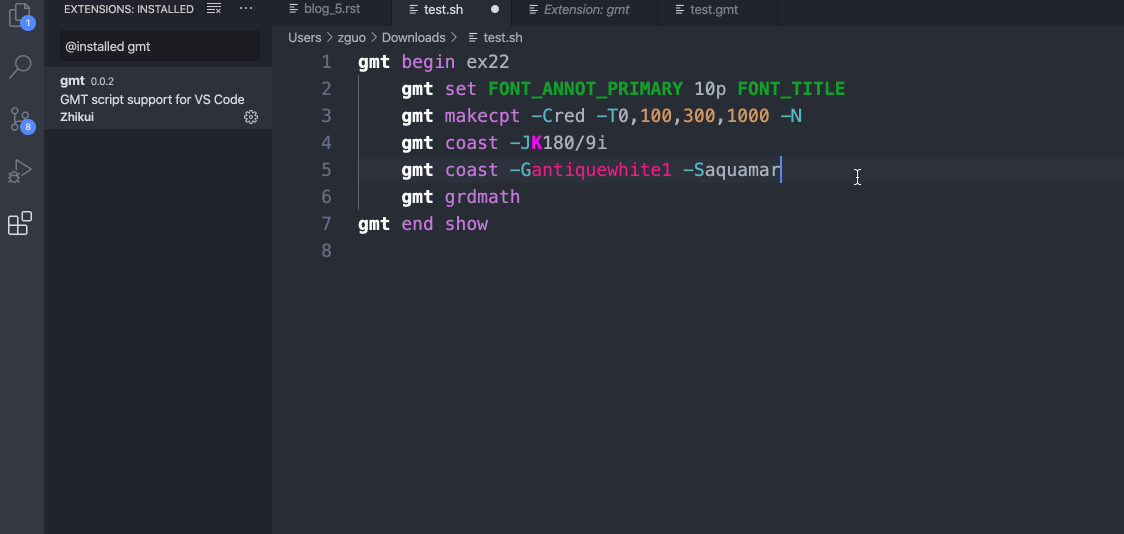Click the -T0,100,300,1000 argument on line 3
The image size is (1124, 534).
click(x=683, y=115)
